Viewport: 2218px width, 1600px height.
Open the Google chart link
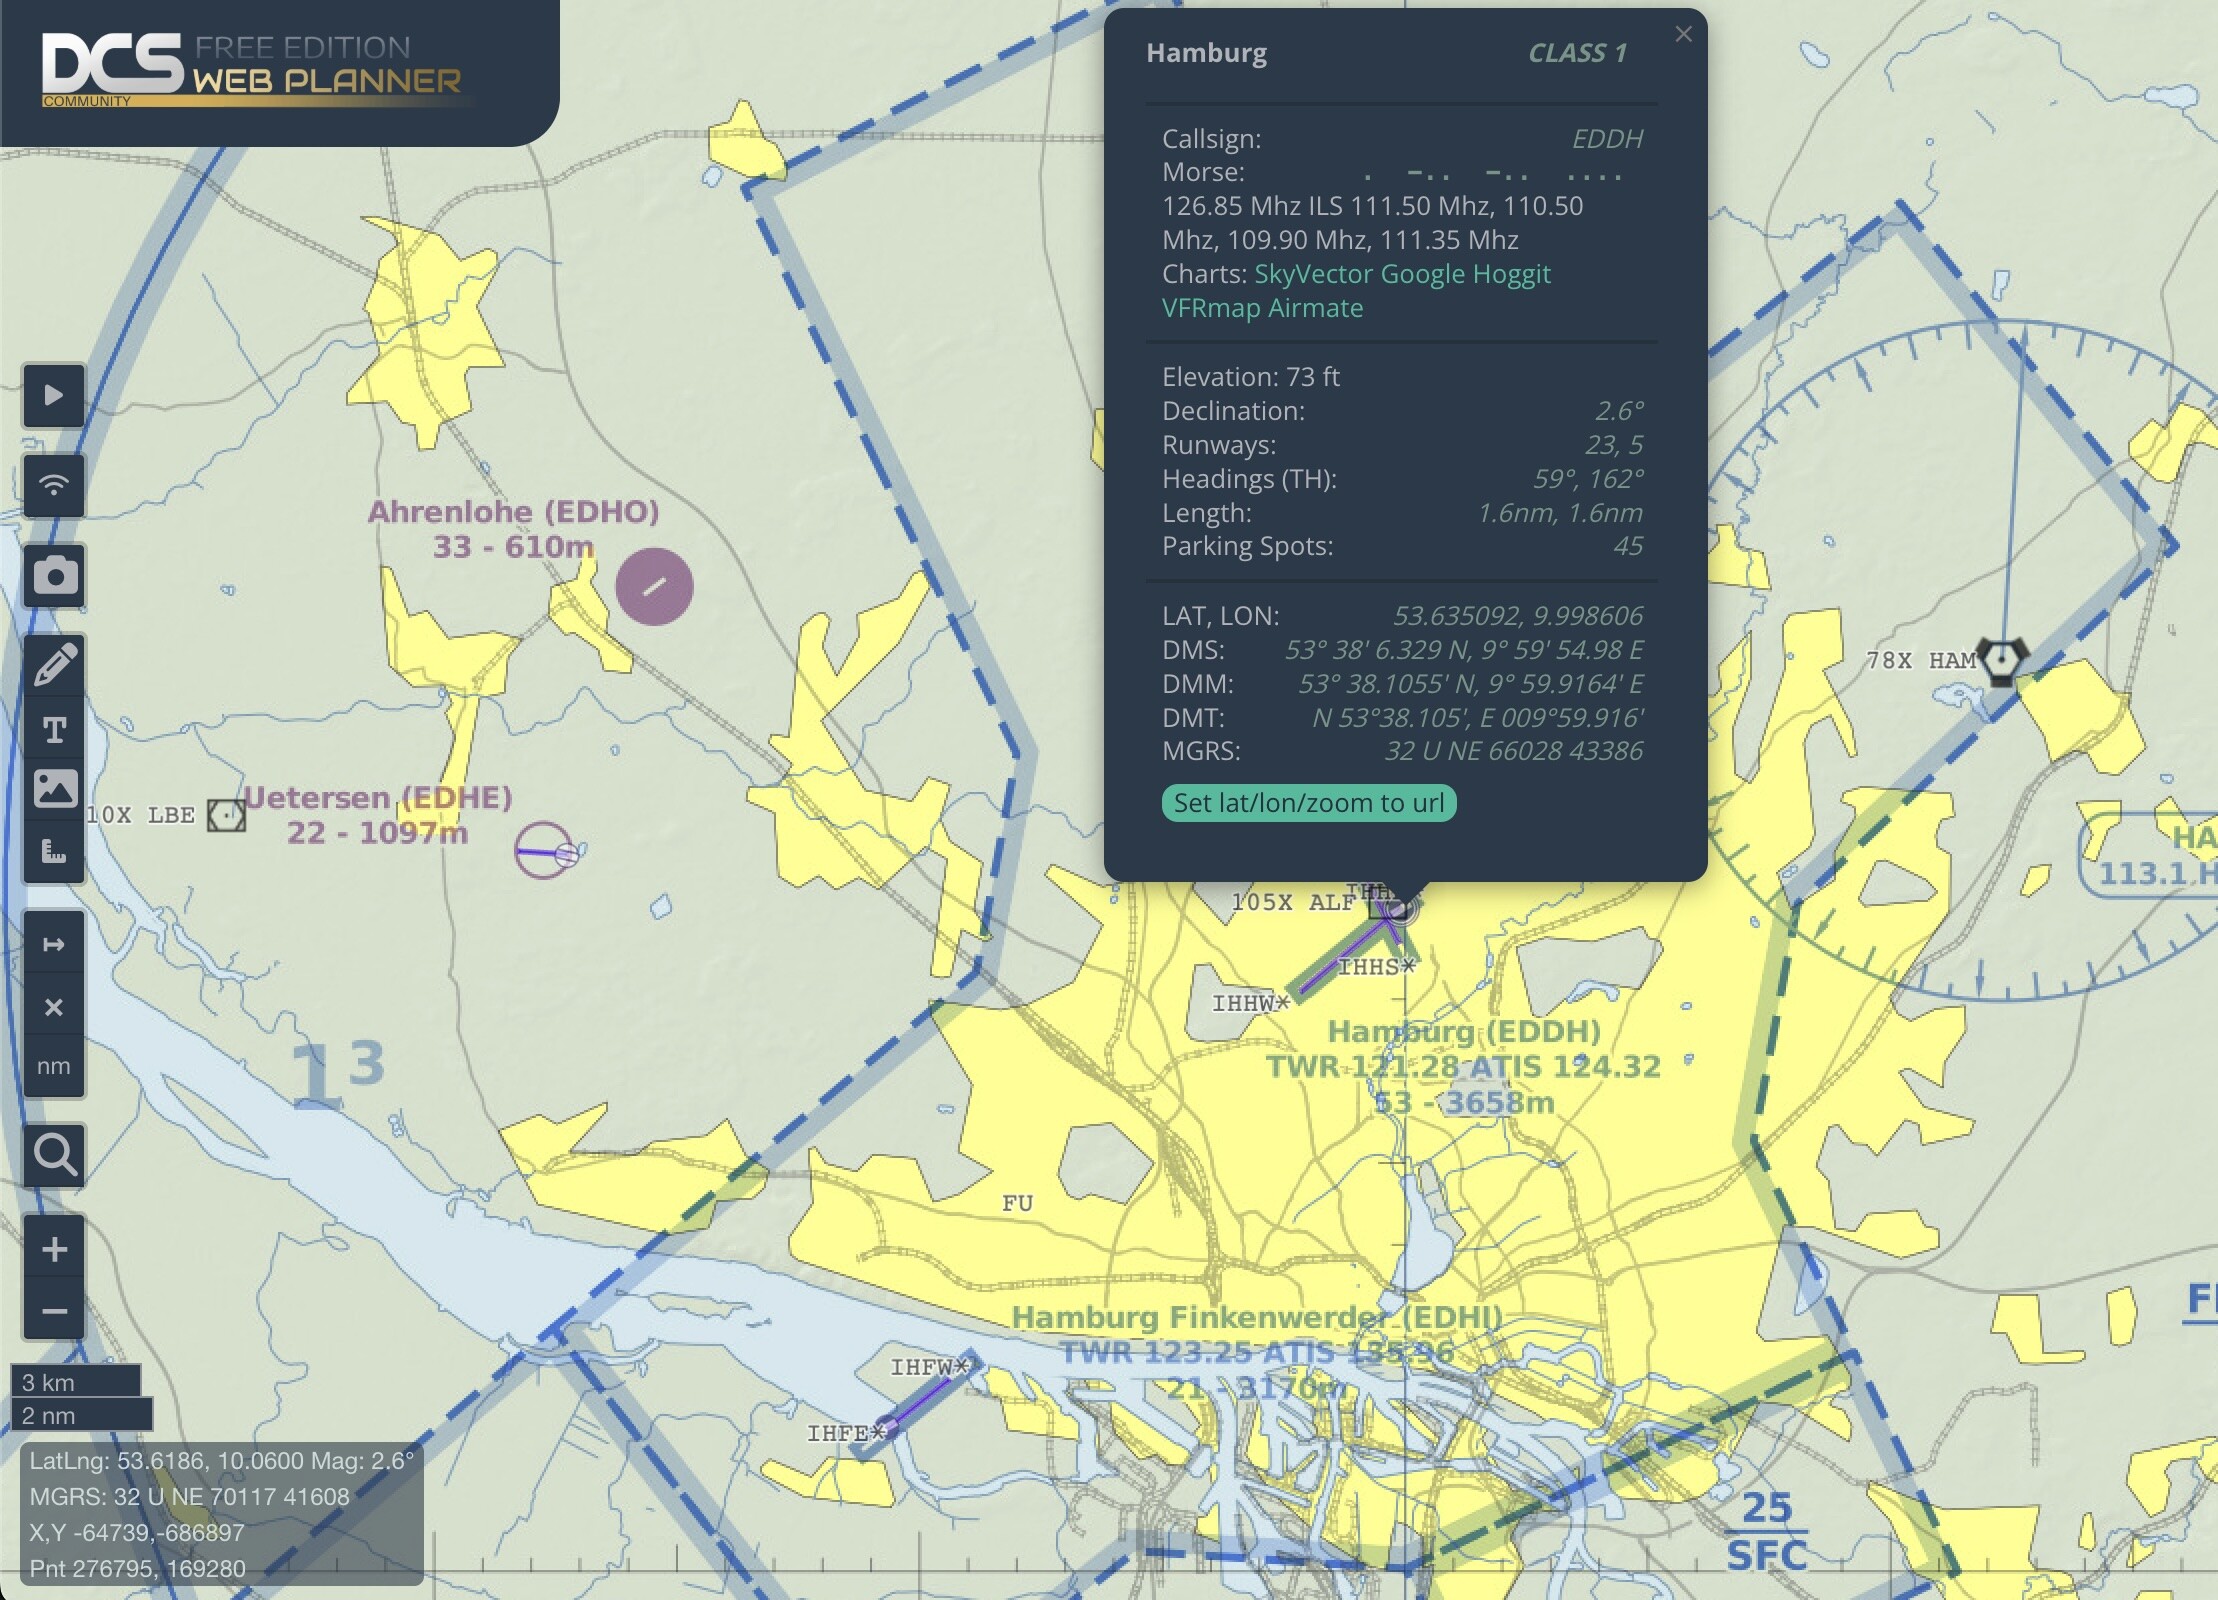click(1423, 274)
